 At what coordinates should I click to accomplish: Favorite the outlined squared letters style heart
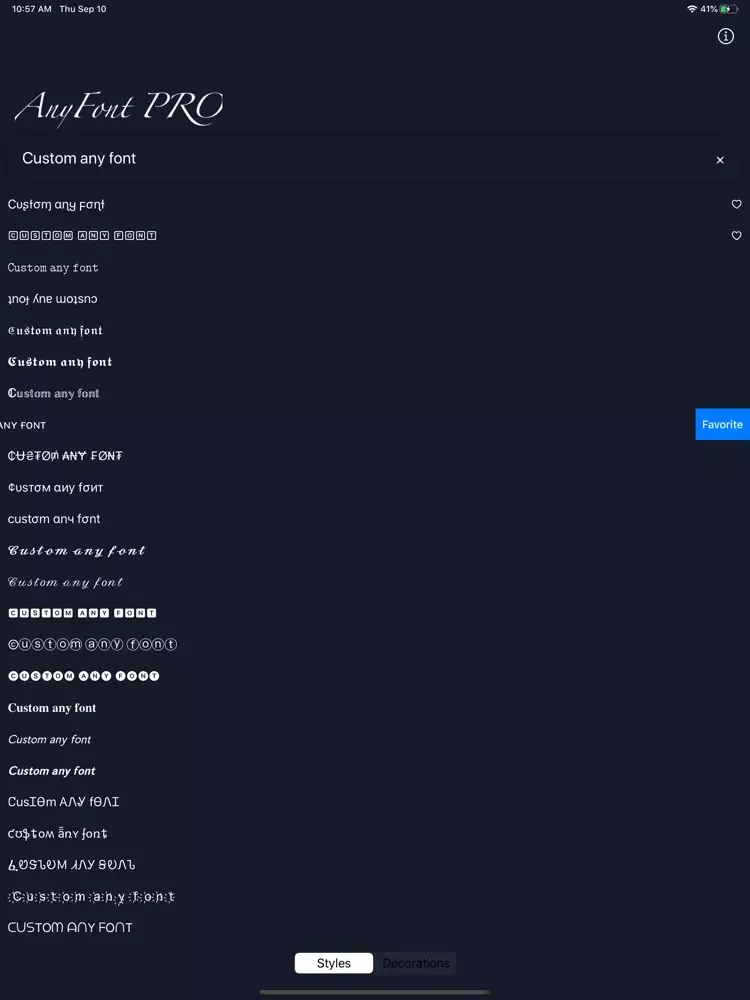[x=736, y=235]
